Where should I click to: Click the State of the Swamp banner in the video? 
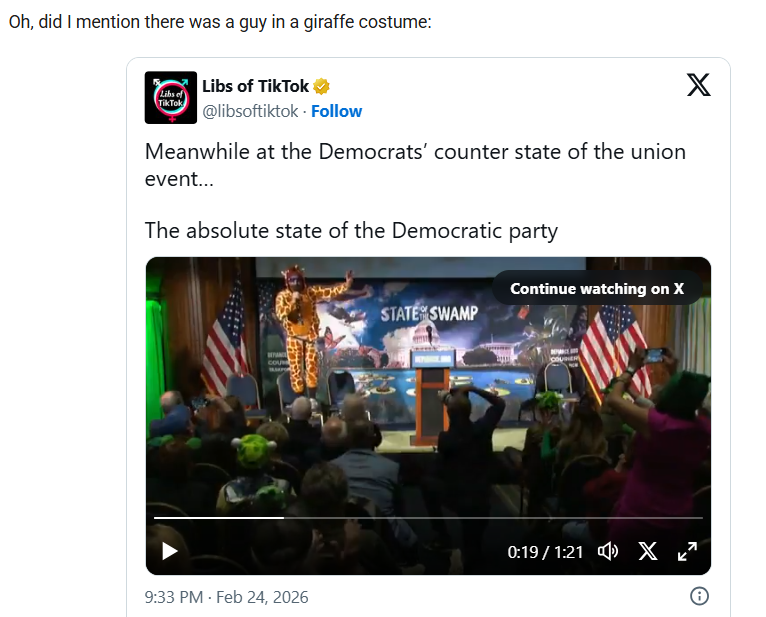pyautogui.click(x=429, y=314)
